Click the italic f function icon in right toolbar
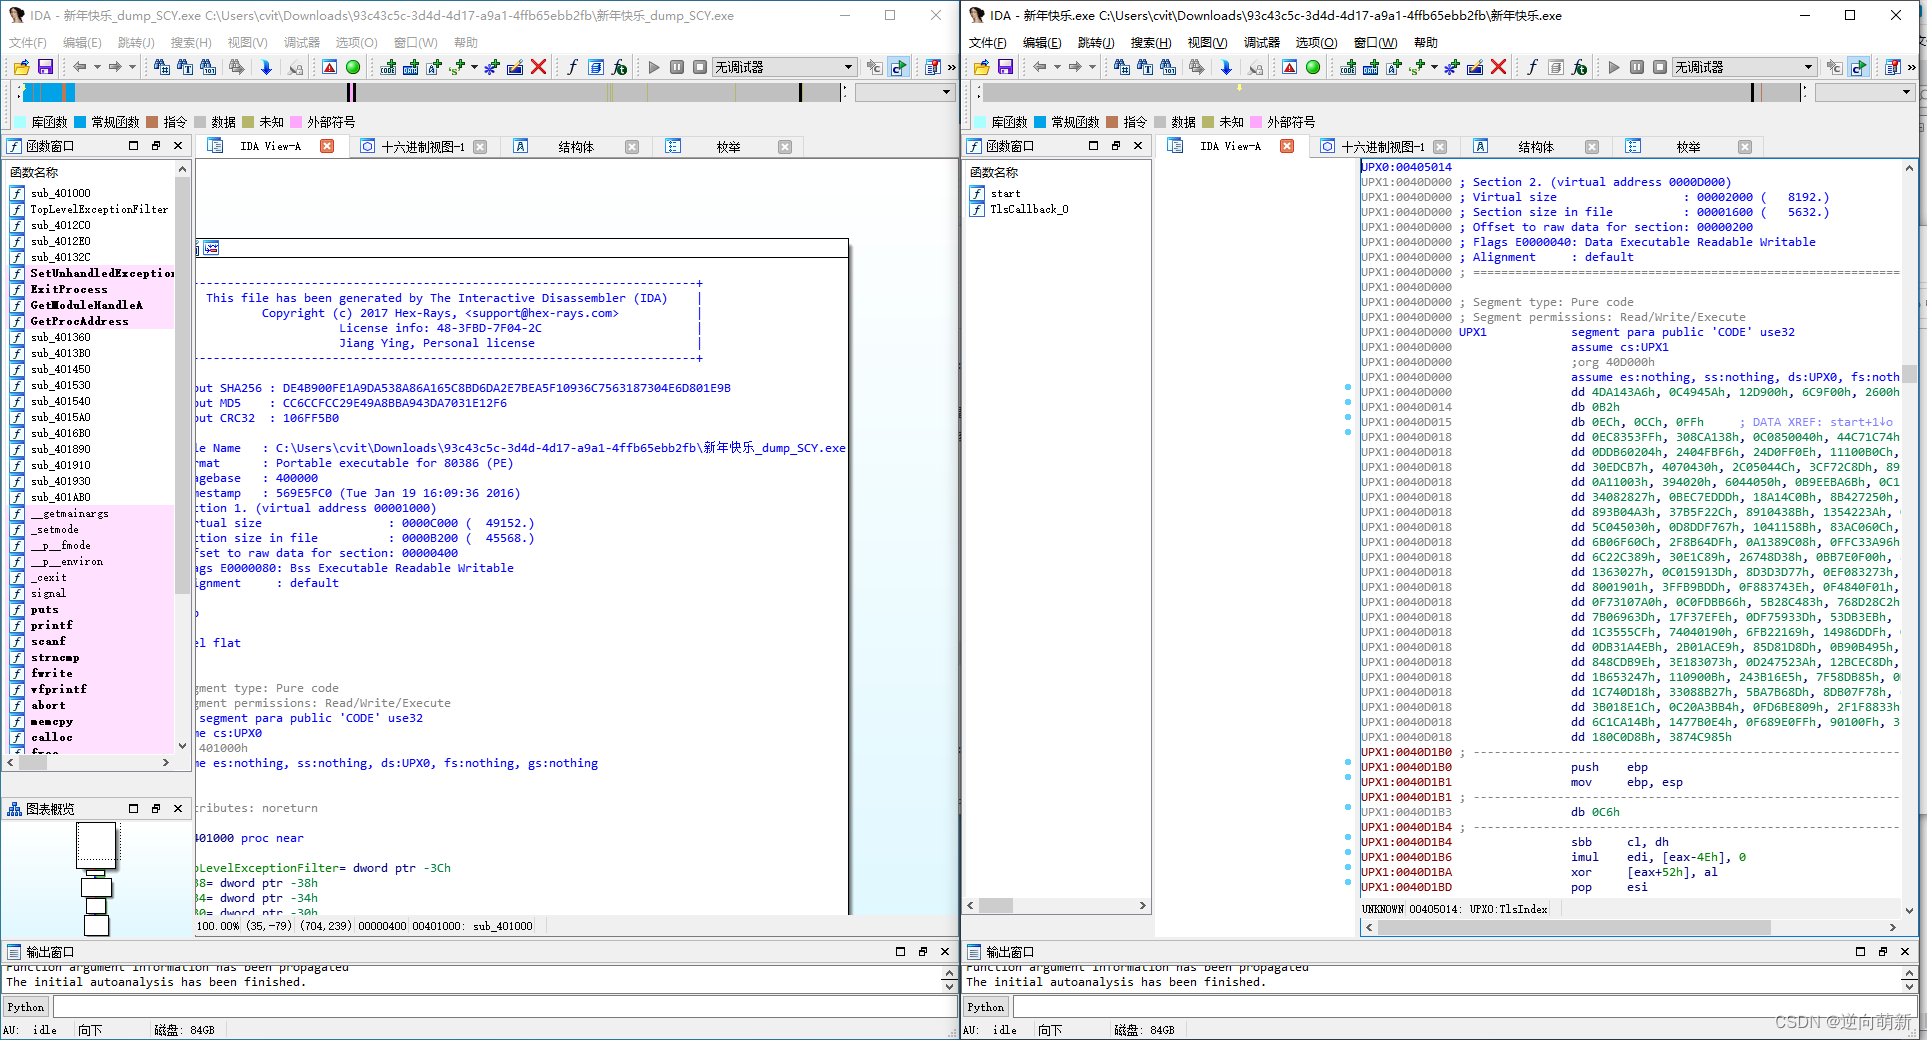The height and width of the screenshot is (1040, 1927). point(1532,67)
